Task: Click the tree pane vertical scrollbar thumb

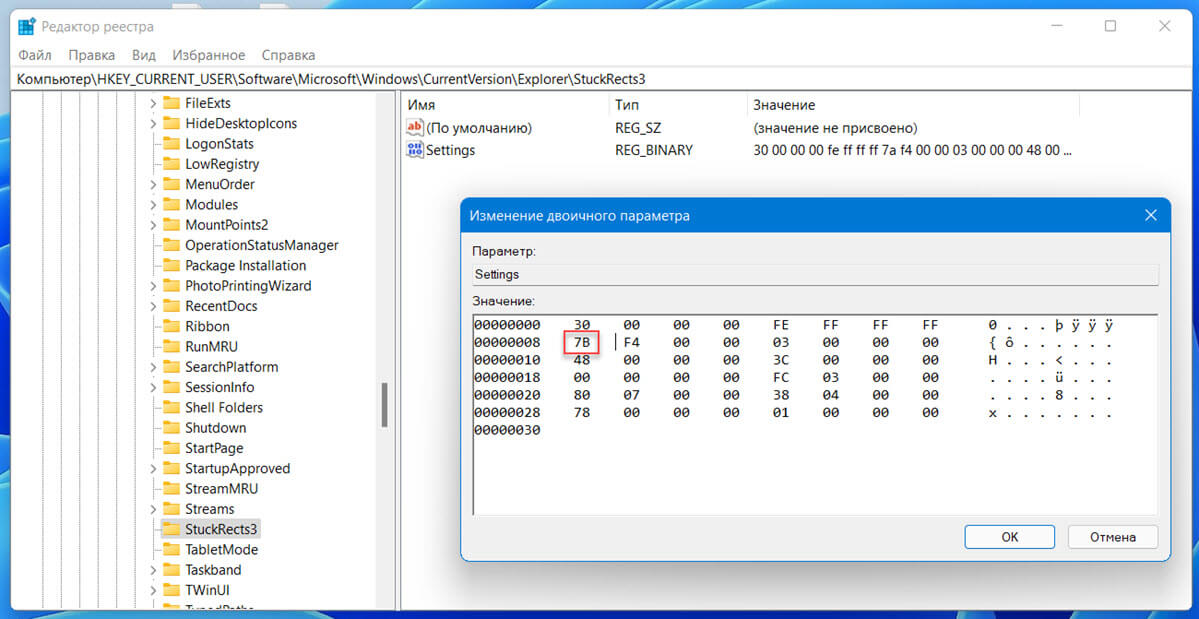Action: 385,405
